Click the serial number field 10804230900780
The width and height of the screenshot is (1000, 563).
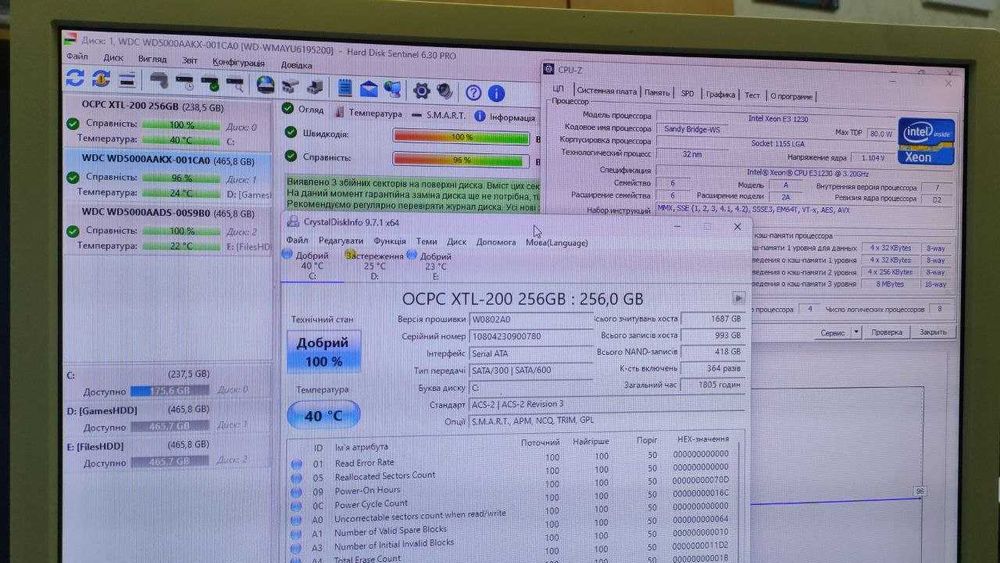pyautogui.click(x=531, y=336)
